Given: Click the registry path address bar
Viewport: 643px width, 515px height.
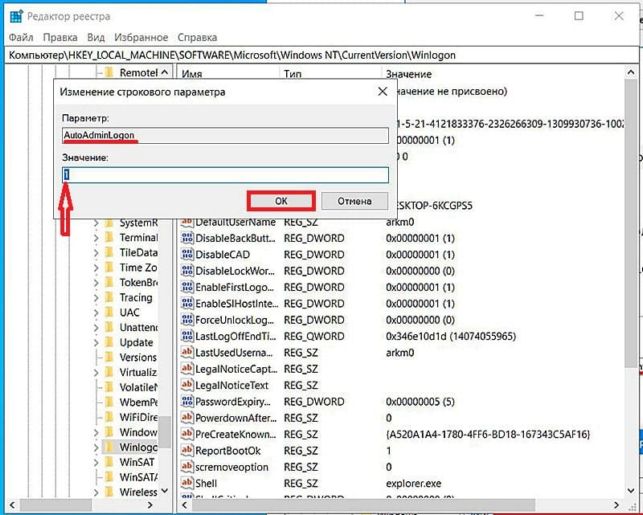Looking at the screenshot, I should click(x=322, y=55).
